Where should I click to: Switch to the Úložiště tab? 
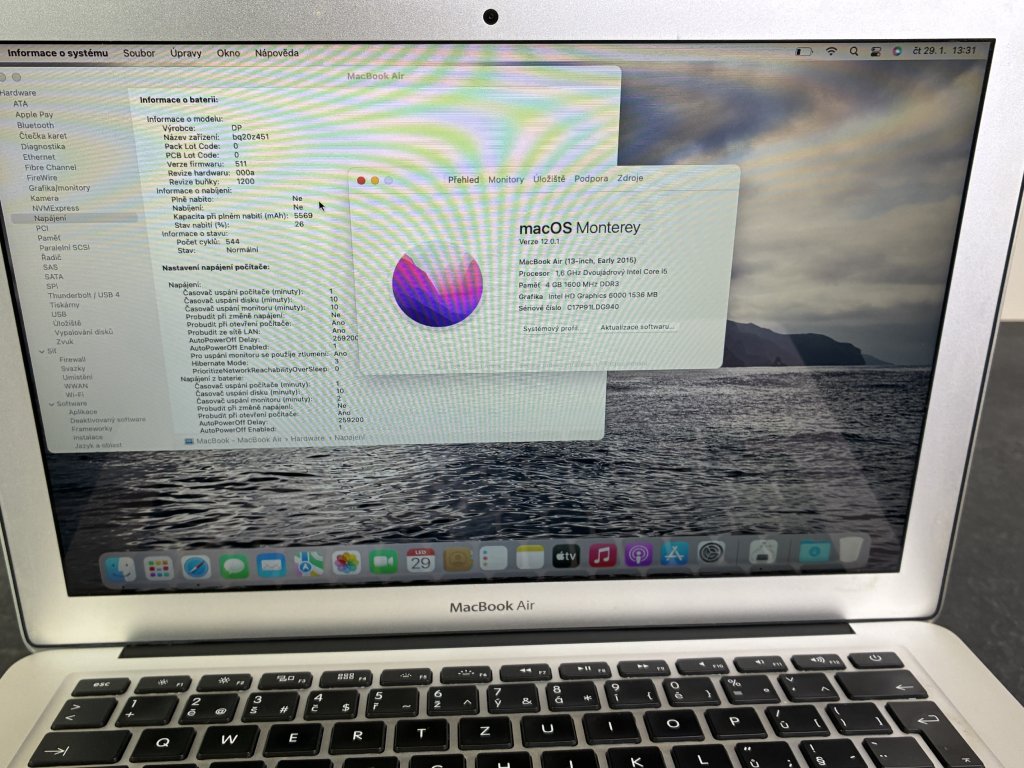(549, 178)
